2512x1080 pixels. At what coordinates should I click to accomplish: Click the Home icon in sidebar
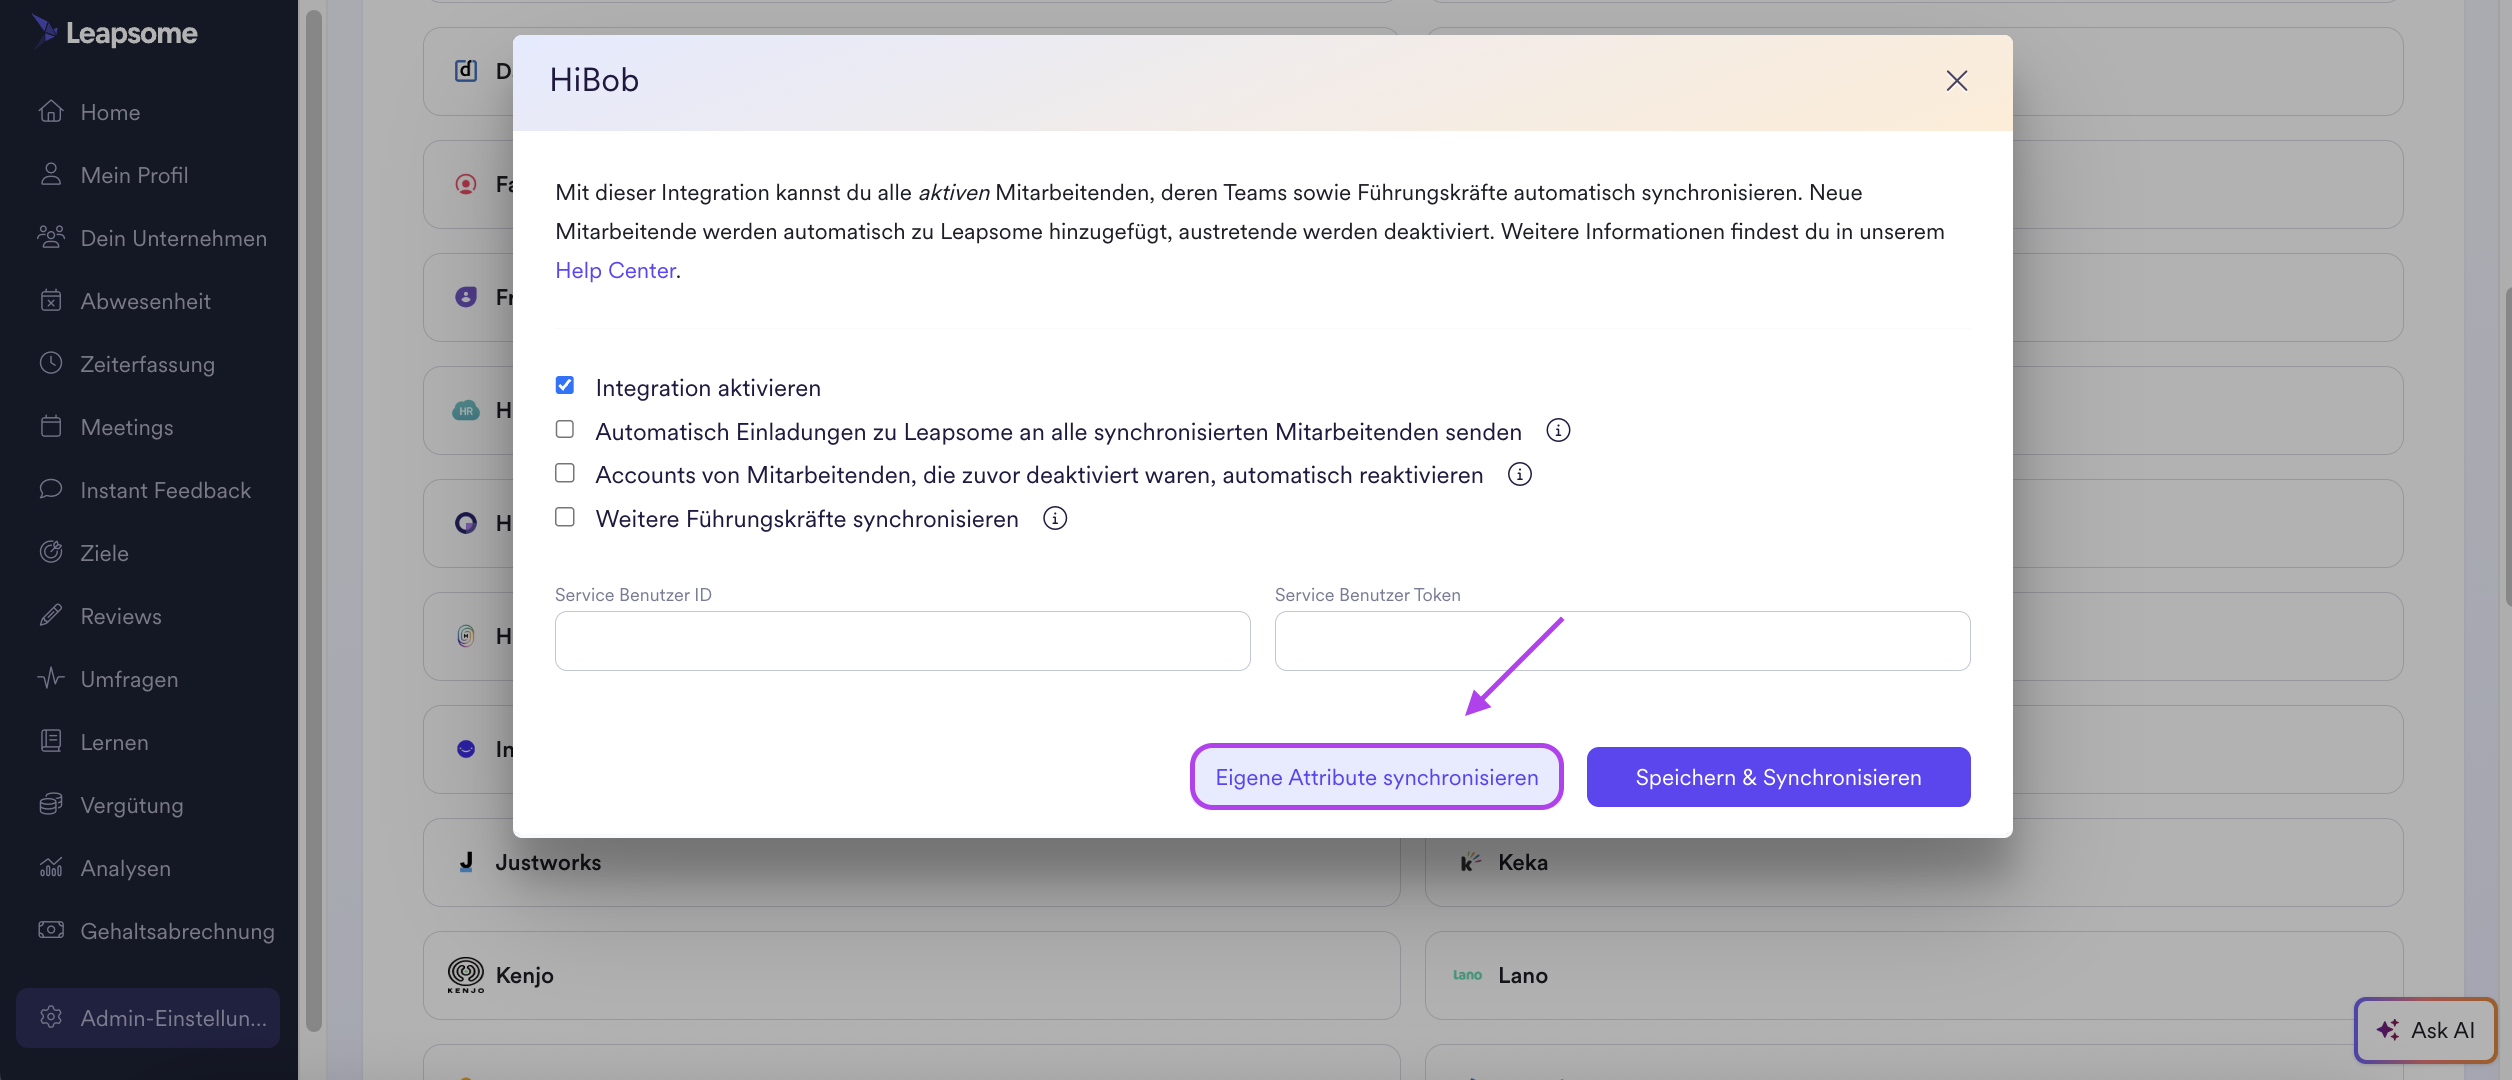pyautogui.click(x=51, y=112)
